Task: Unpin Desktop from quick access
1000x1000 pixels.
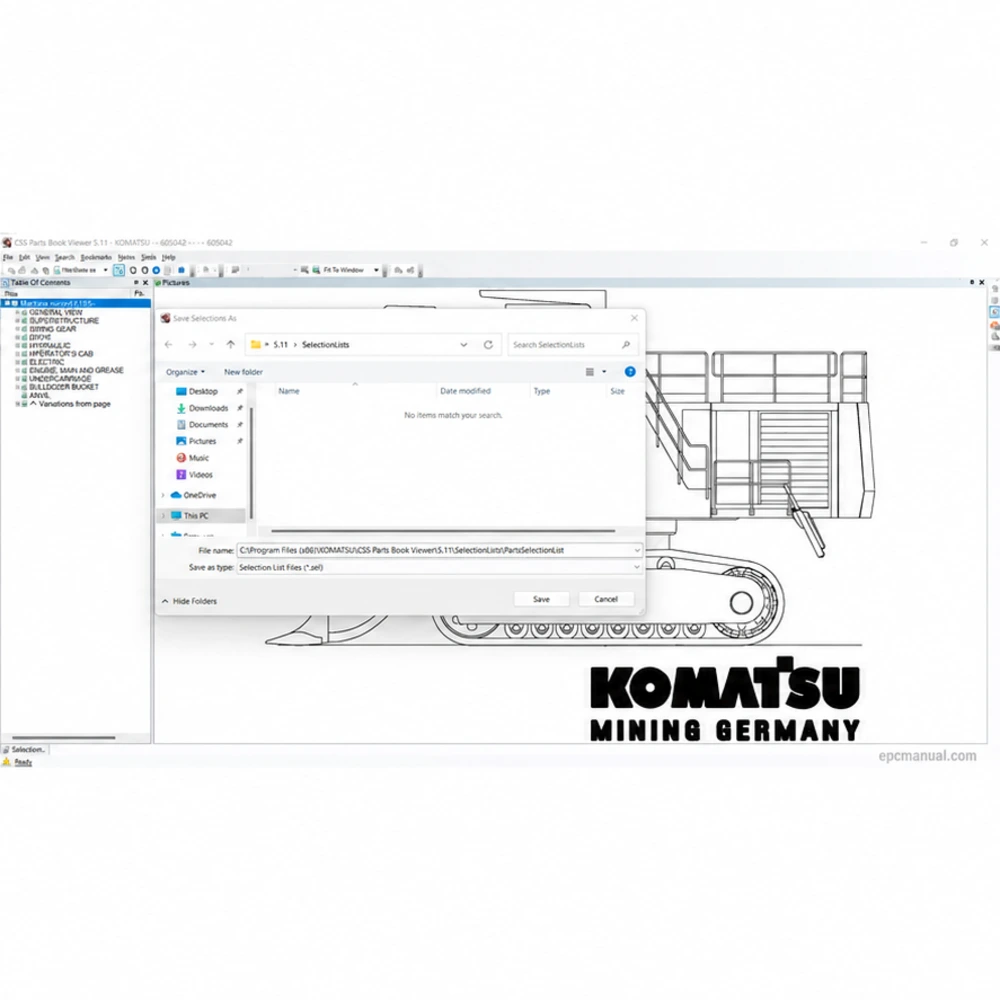Action: pos(240,392)
